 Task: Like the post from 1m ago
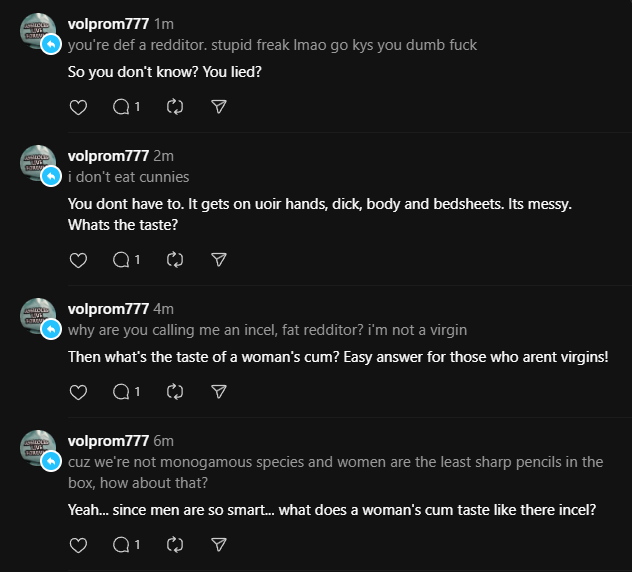click(78, 106)
